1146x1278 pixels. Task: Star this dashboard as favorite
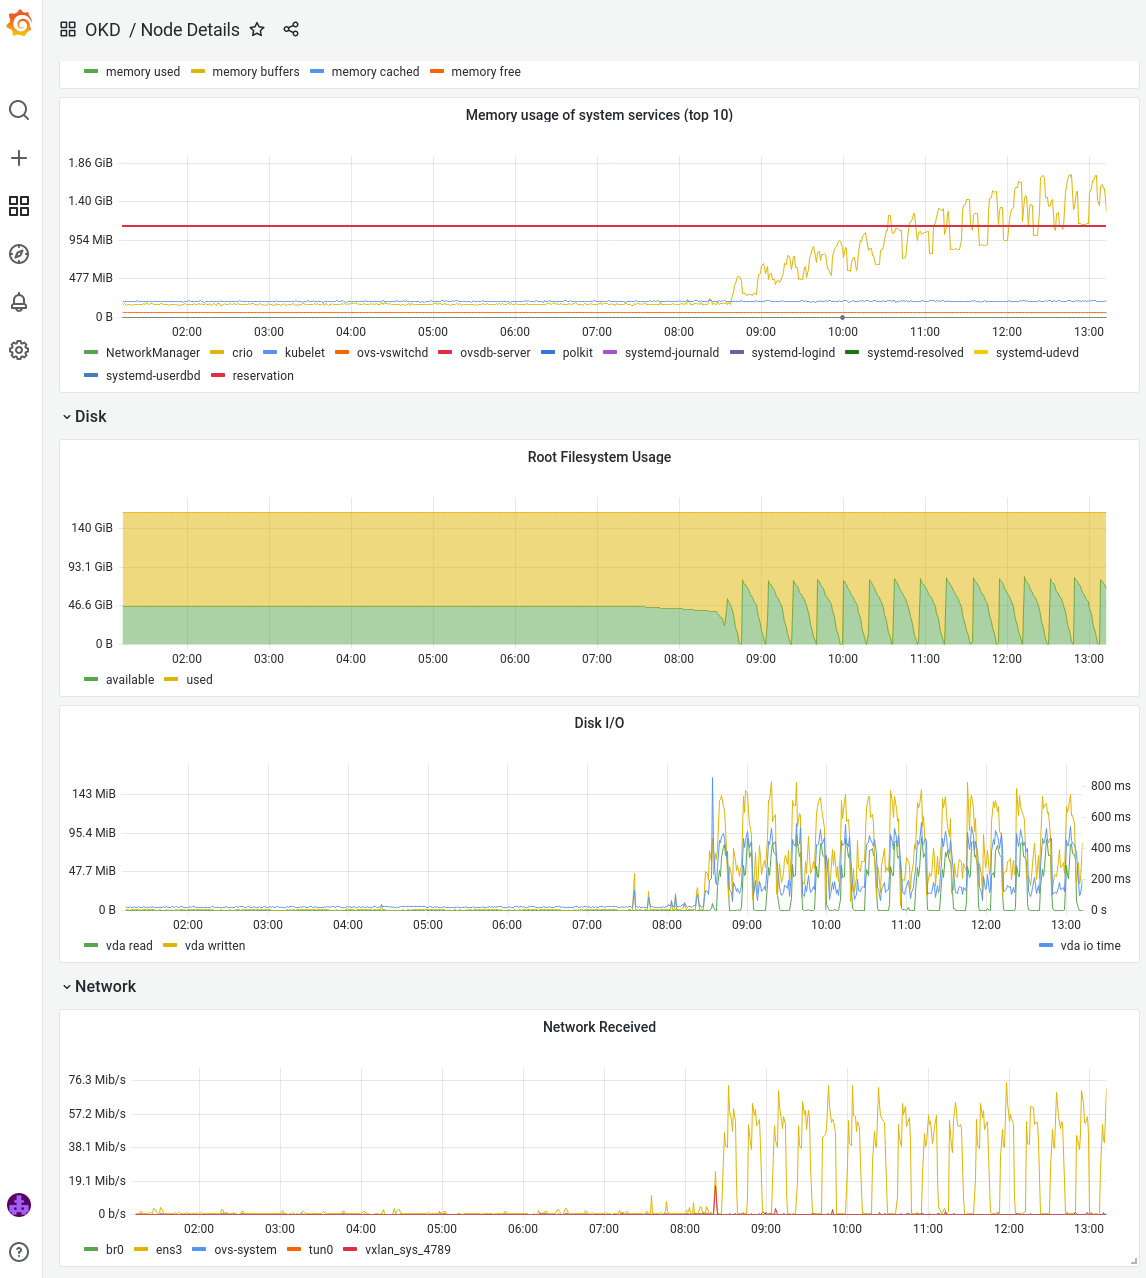(x=257, y=30)
